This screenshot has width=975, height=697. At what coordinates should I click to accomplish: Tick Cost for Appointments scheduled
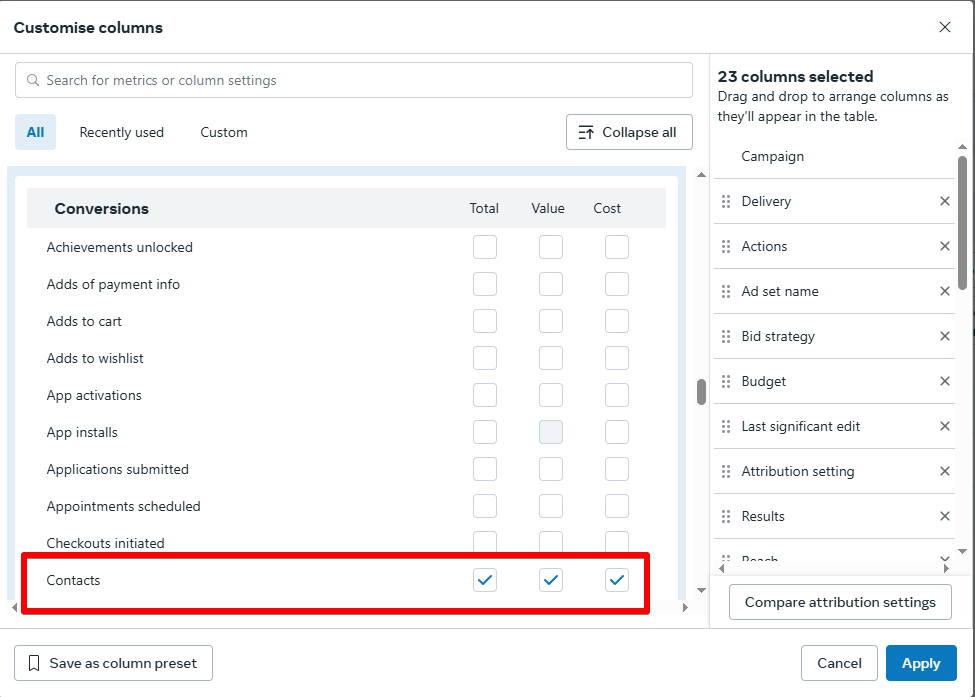coord(617,506)
